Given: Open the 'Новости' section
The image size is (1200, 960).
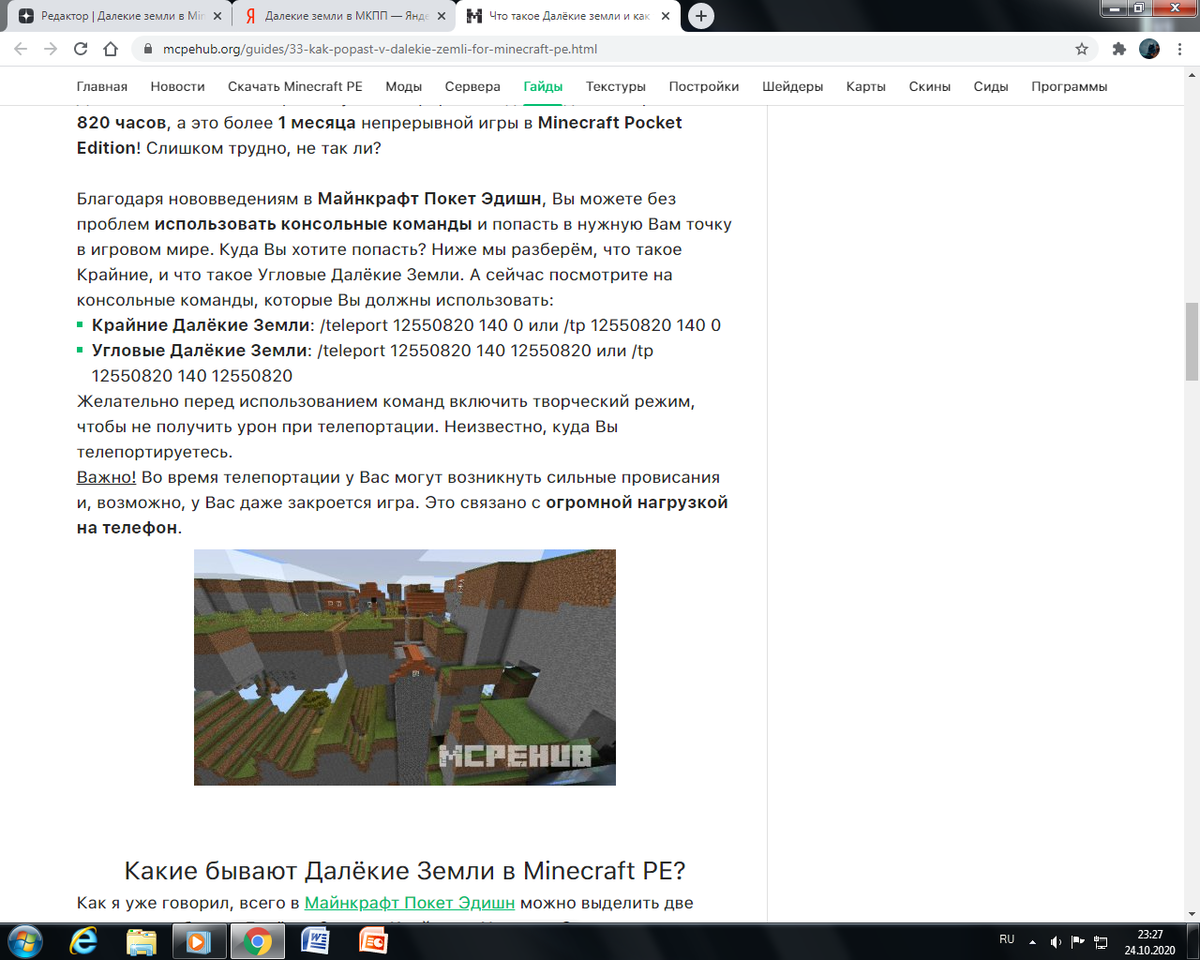Looking at the screenshot, I should point(178,87).
